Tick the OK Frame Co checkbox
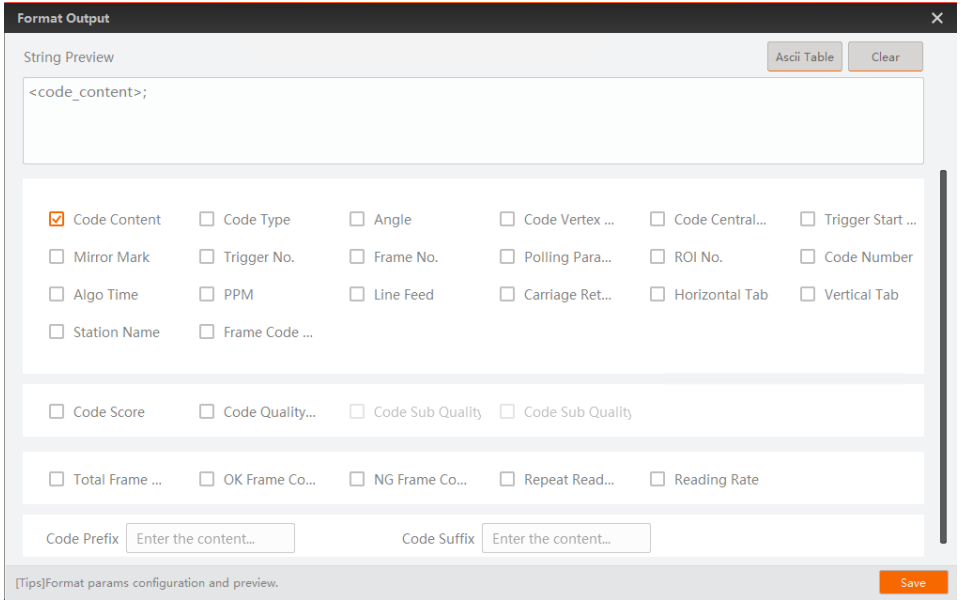This screenshot has height=600, width=960. [207, 479]
